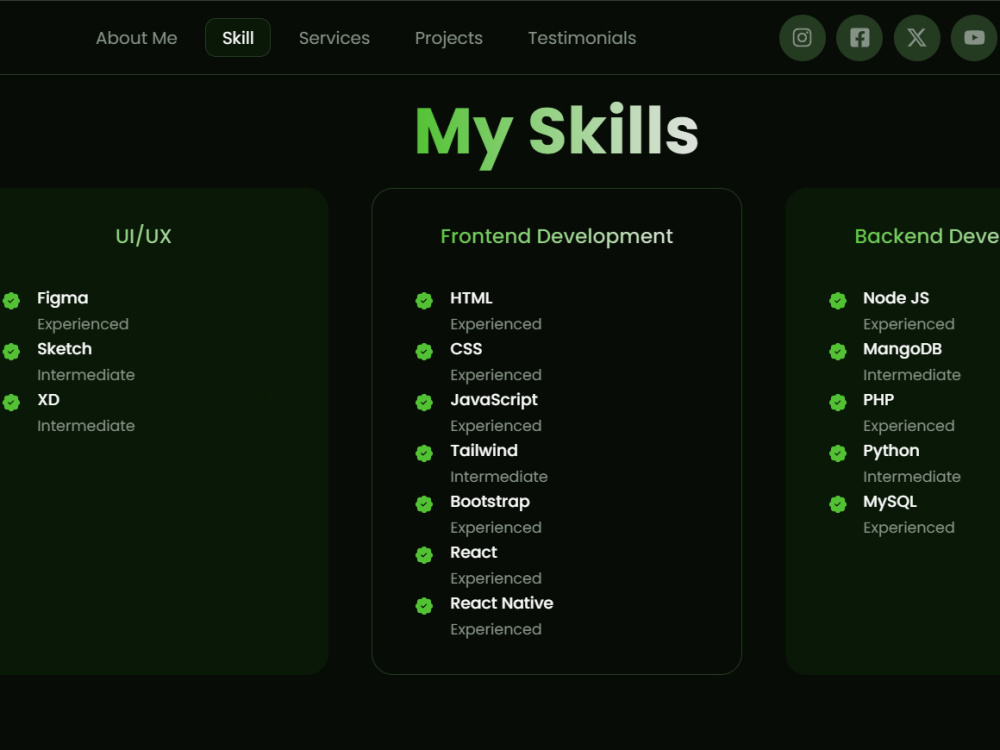Click the check badge next to MangoDB

click(838, 351)
